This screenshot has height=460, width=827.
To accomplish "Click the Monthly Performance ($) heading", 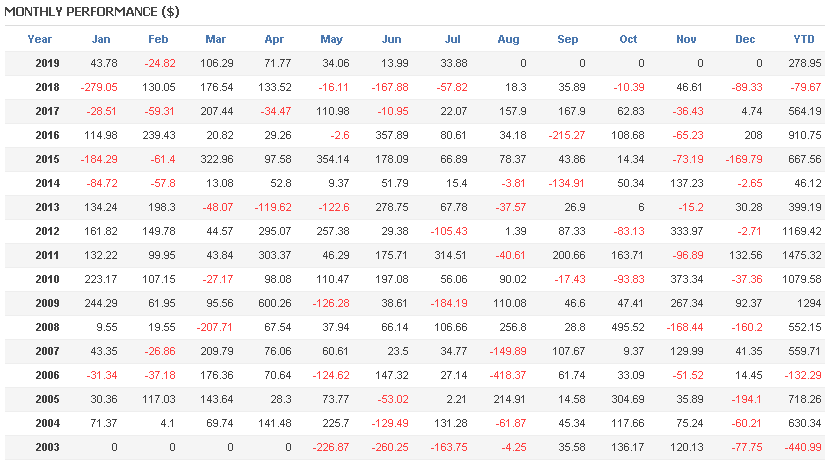I will pyautogui.click(x=92, y=12).
